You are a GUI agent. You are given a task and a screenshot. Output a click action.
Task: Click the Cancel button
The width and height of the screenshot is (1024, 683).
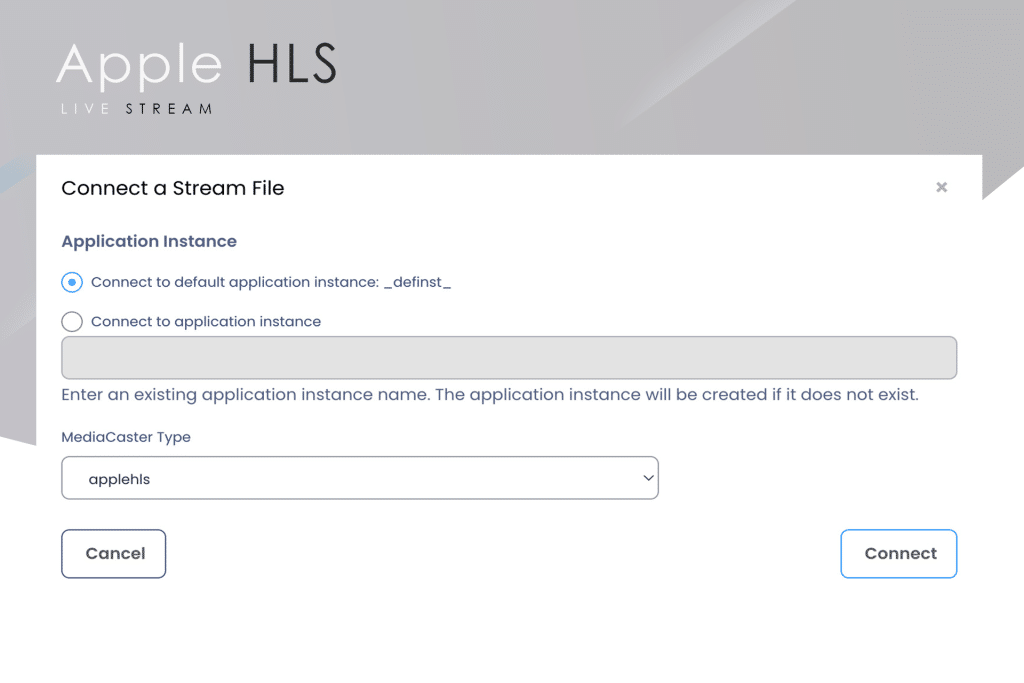[x=114, y=554]
